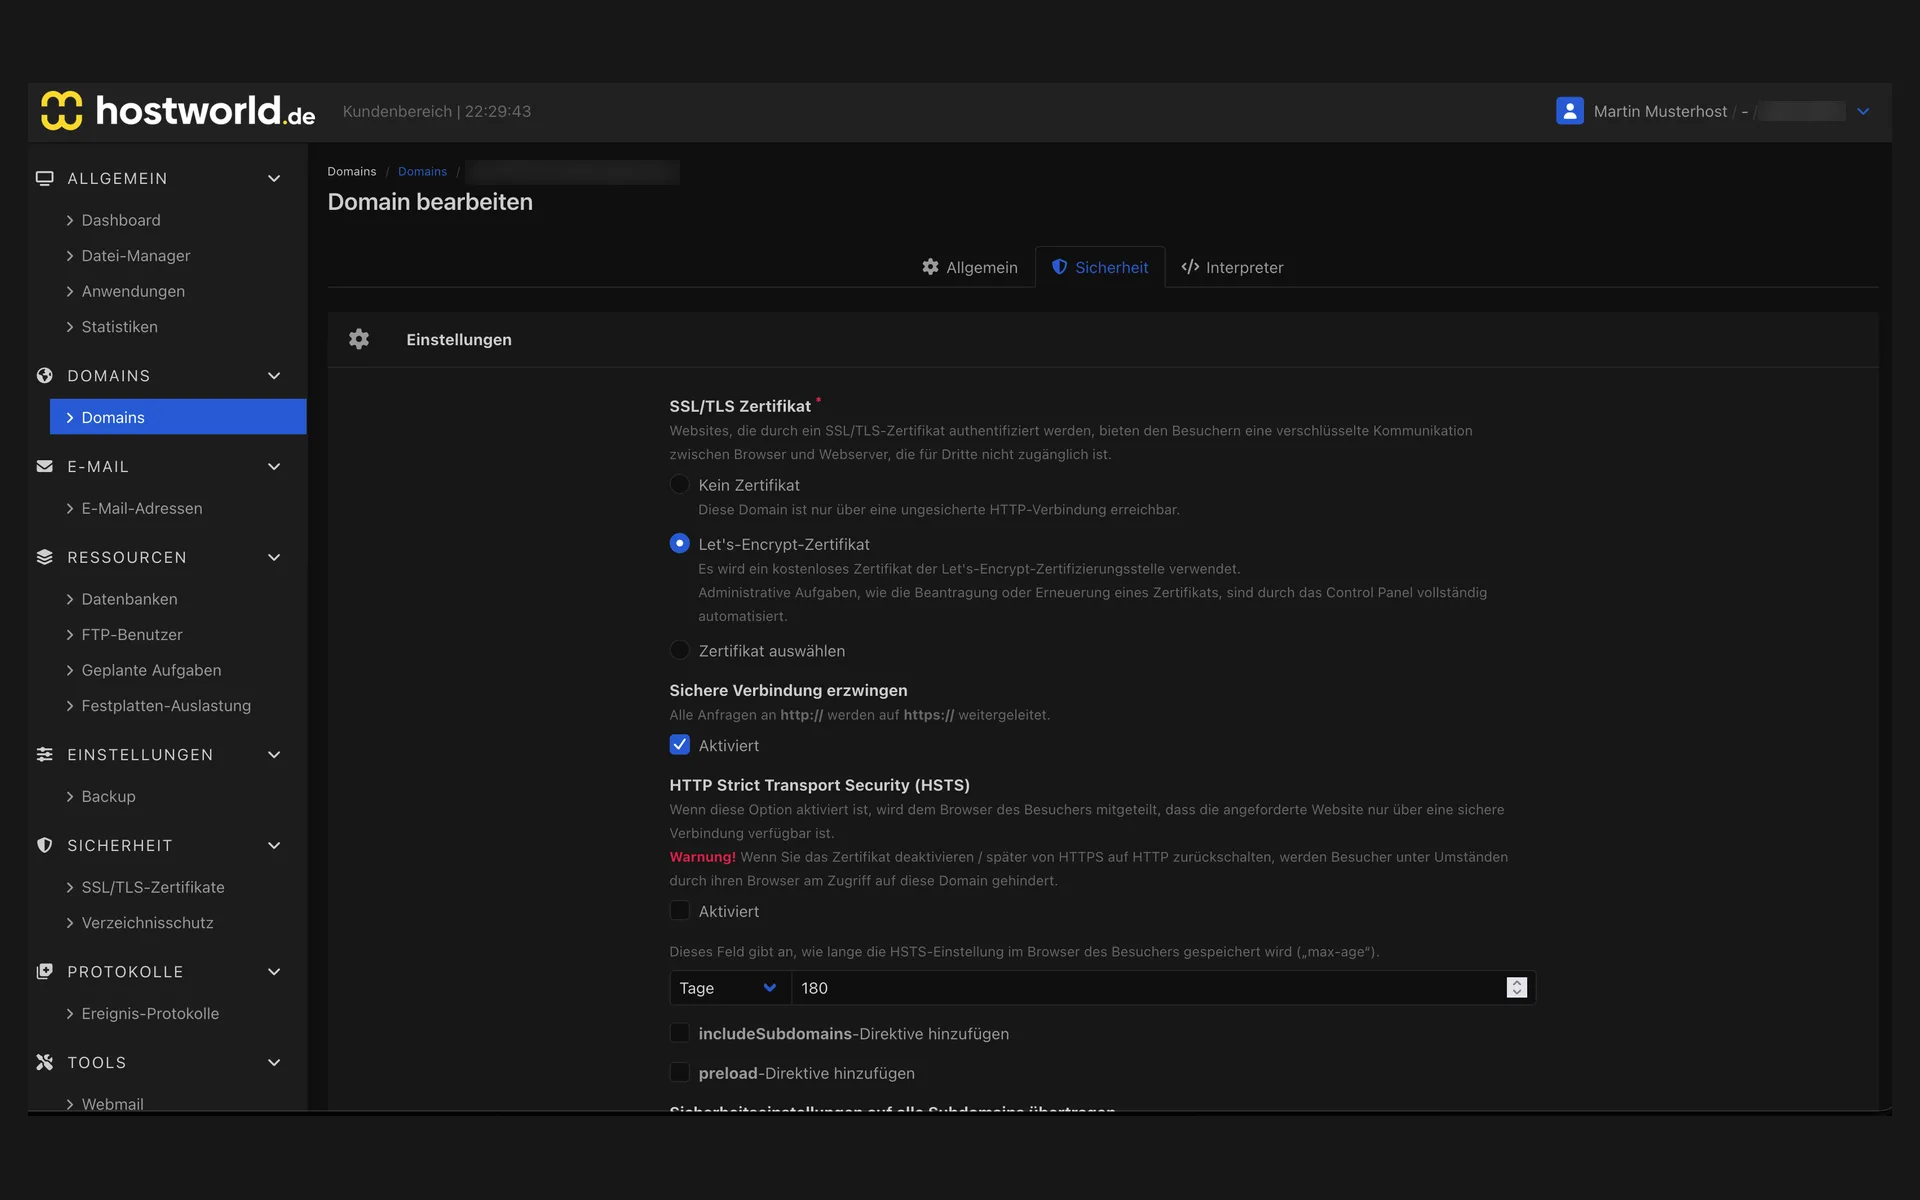Uncheck Aktiviert under Sichere Verbindung erzwingen
This screenshot has height=1200, width=1920.
coord(679,745)
